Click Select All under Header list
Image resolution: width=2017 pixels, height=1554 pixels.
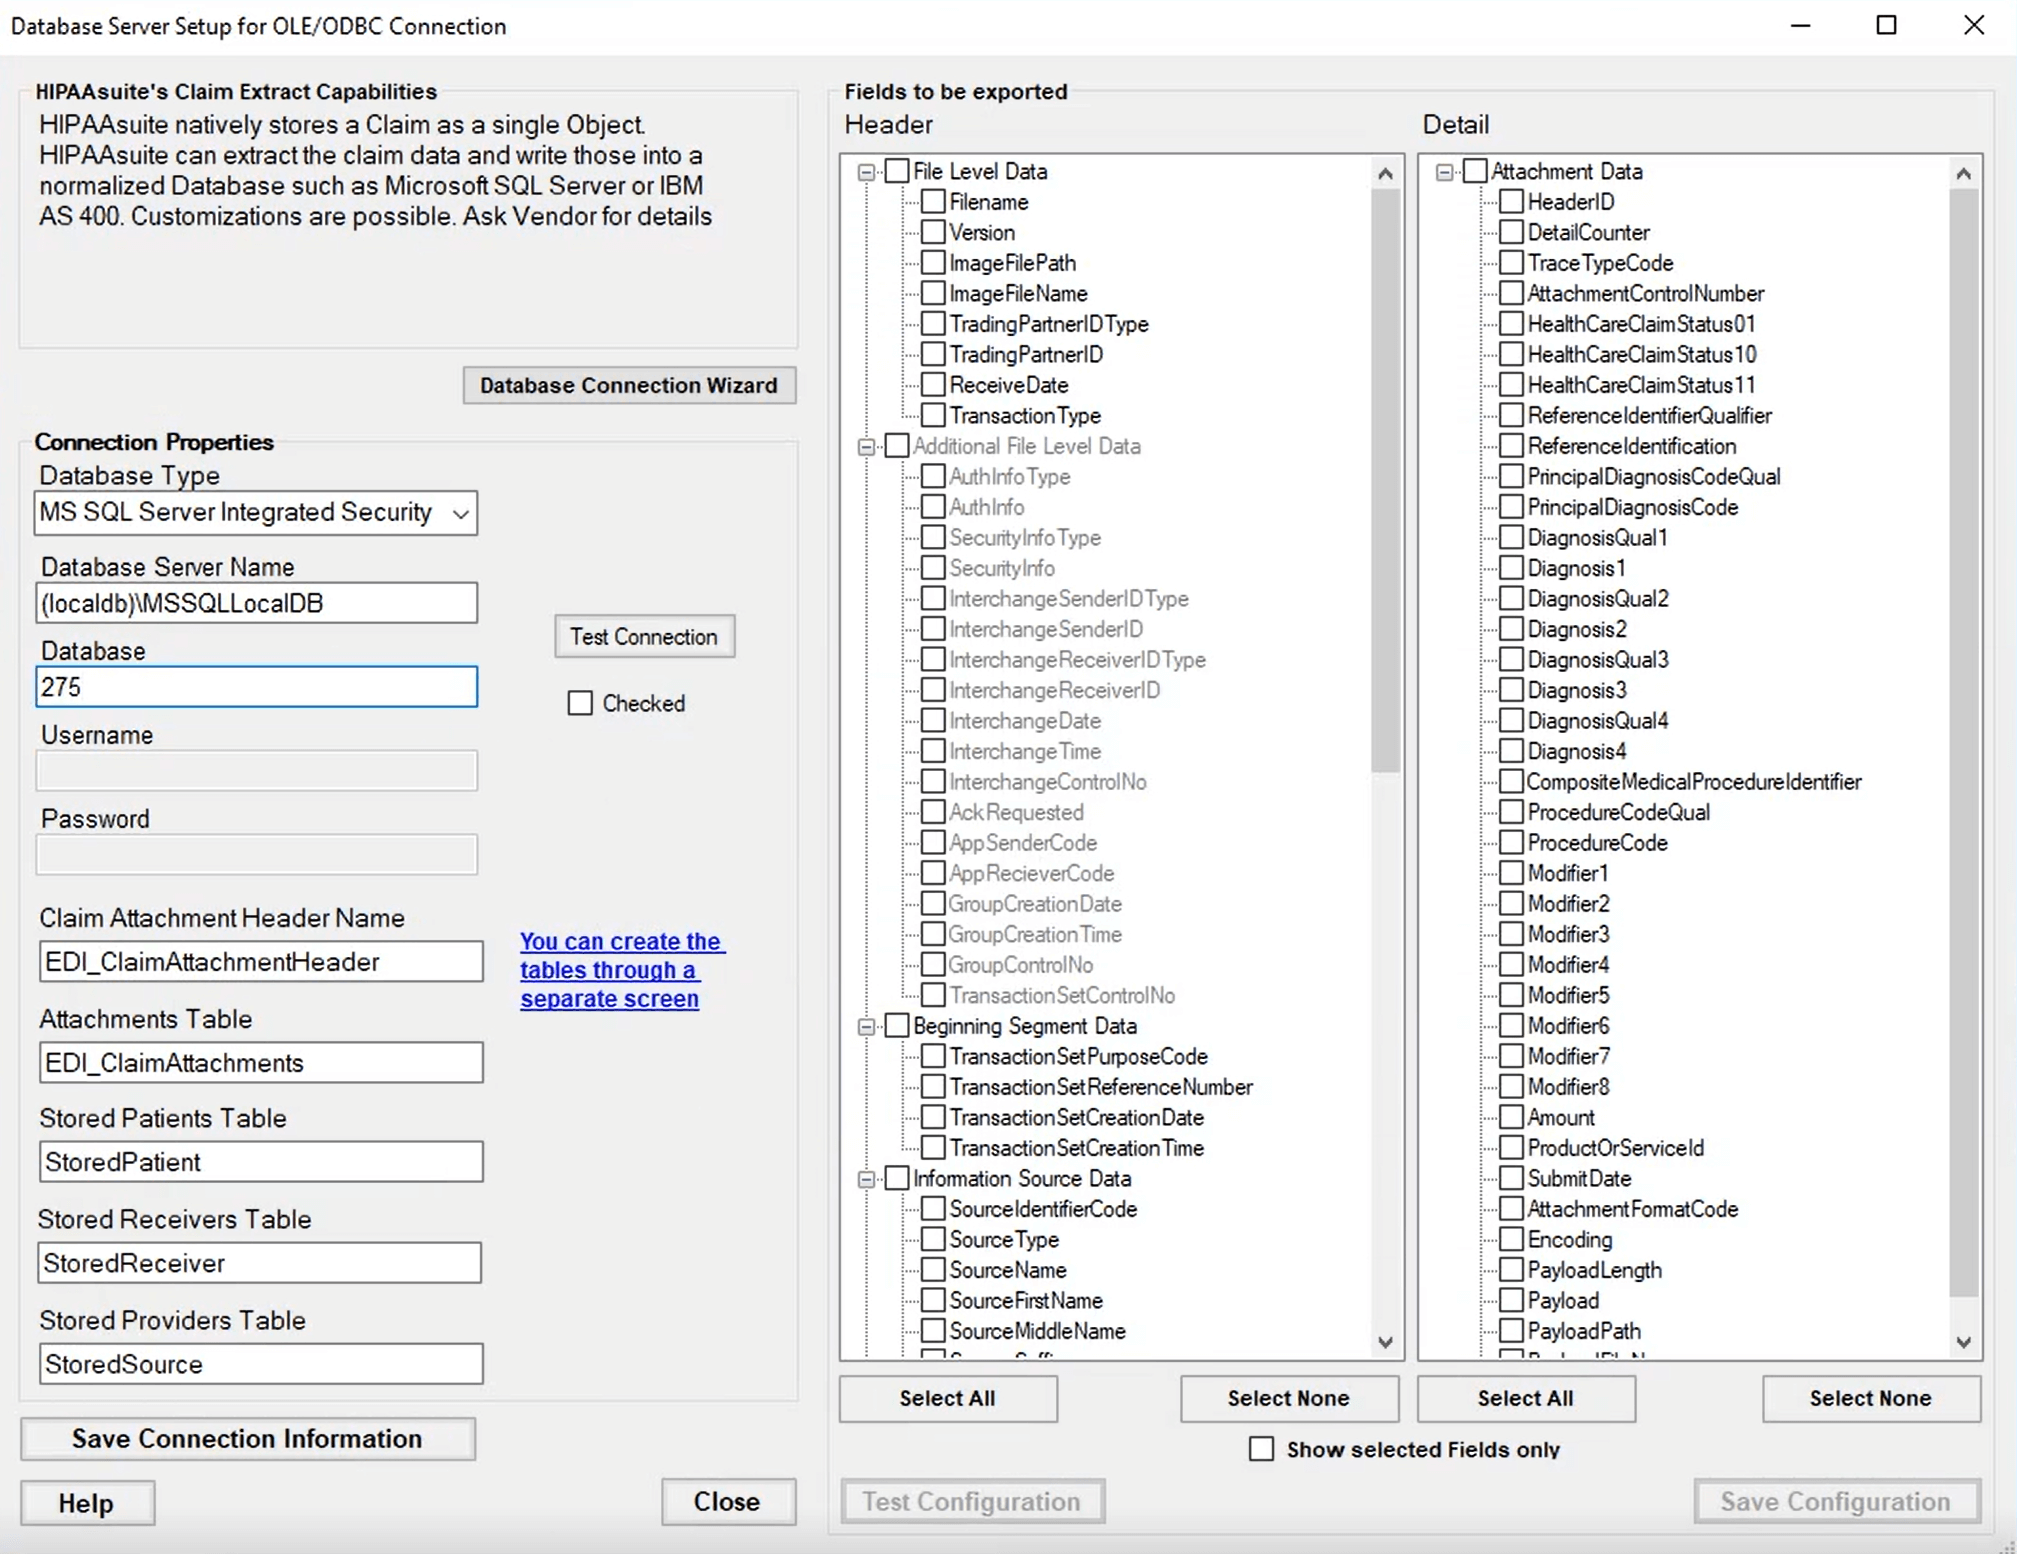(947, 1398)
